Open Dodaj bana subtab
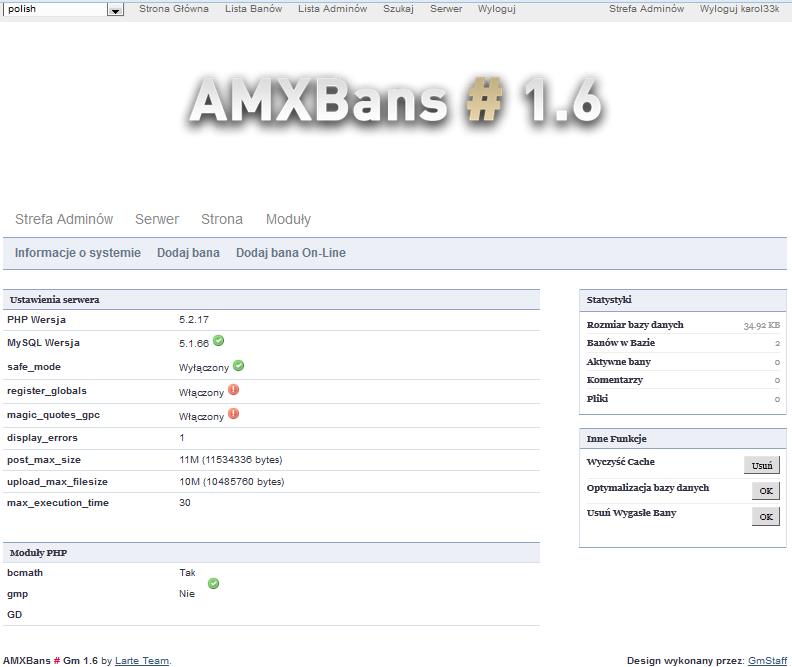 coord(188,253)
